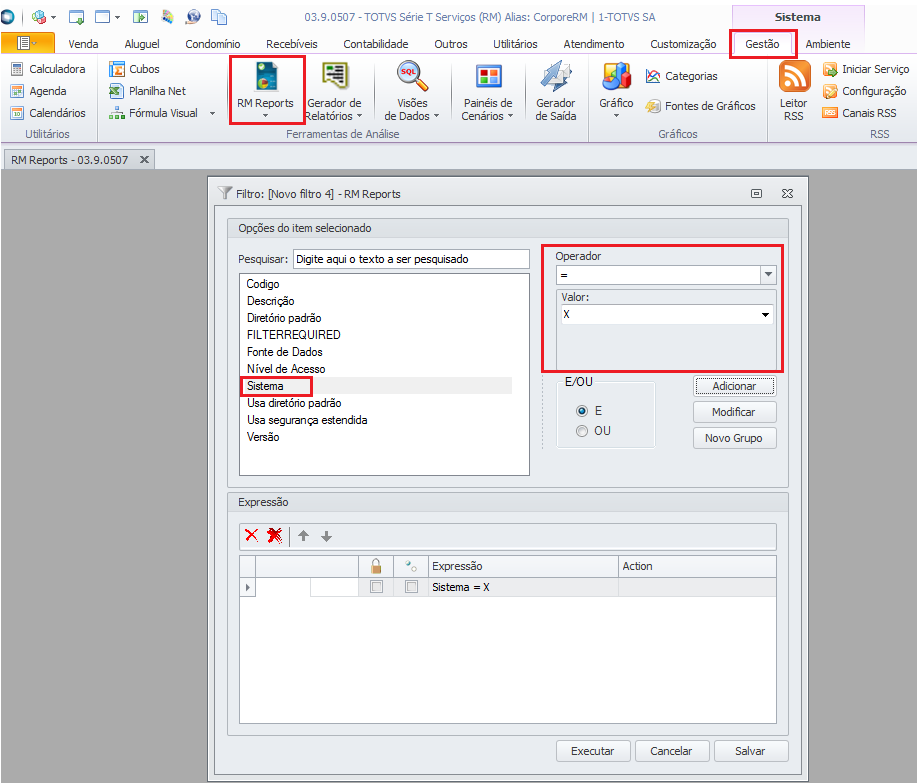
Task: Expand RM Reports dropdown arrow
Action: pyautogui.click(x=265, y=116)
